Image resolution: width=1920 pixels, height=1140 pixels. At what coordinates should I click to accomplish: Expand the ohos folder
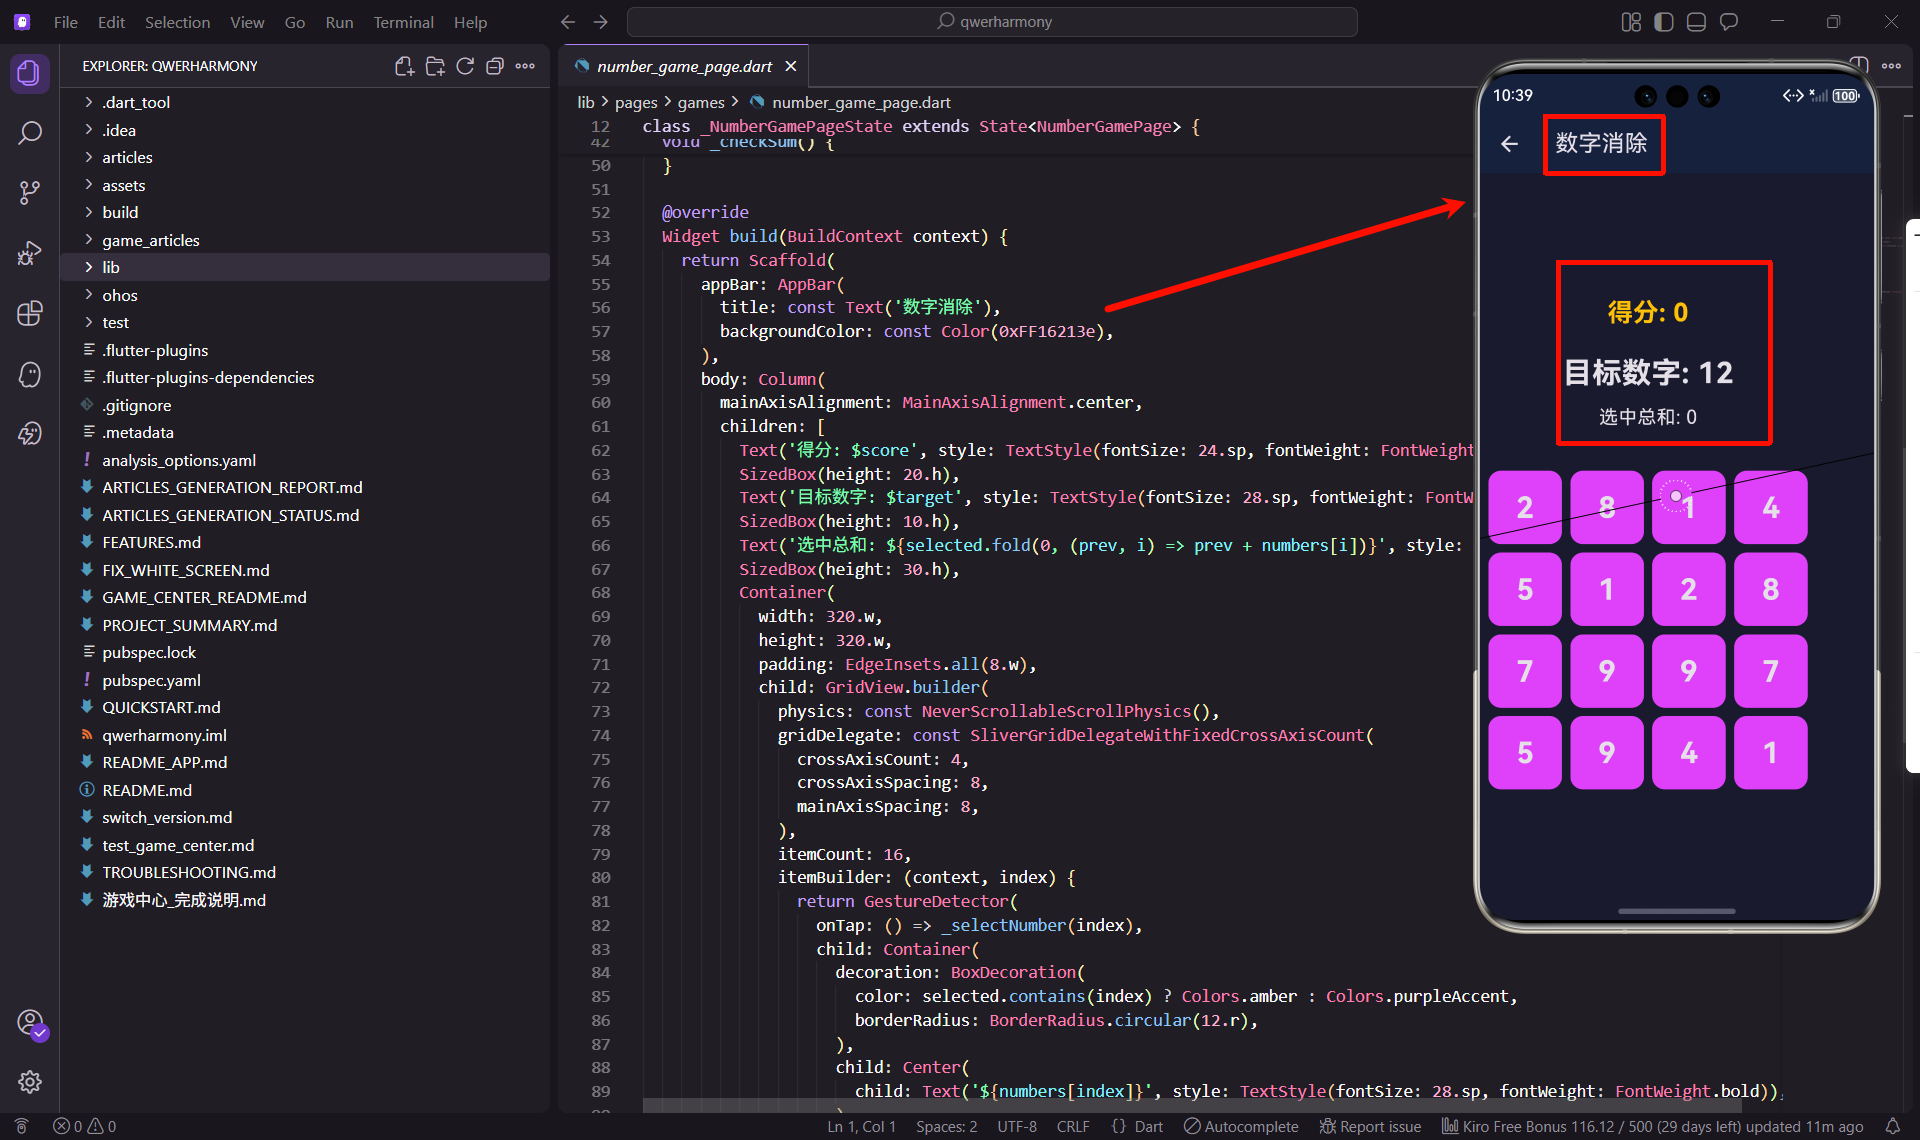tap(119, 295)
